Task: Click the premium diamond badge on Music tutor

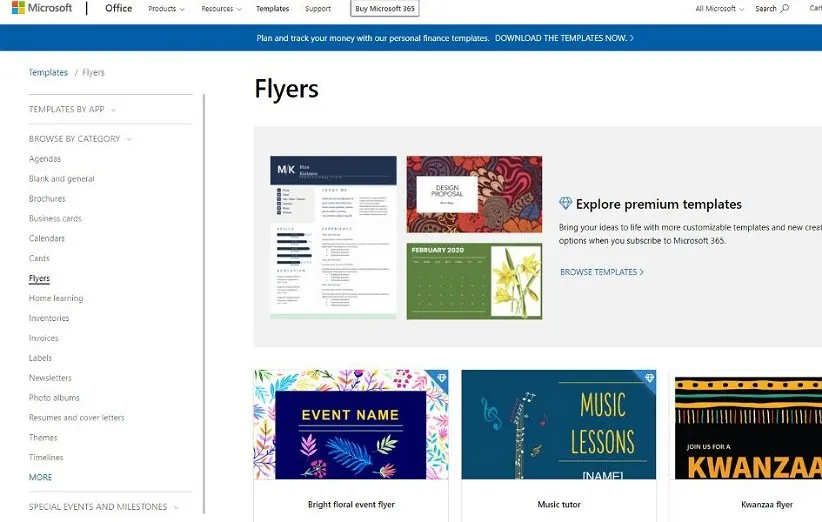Action: point(649,378)
